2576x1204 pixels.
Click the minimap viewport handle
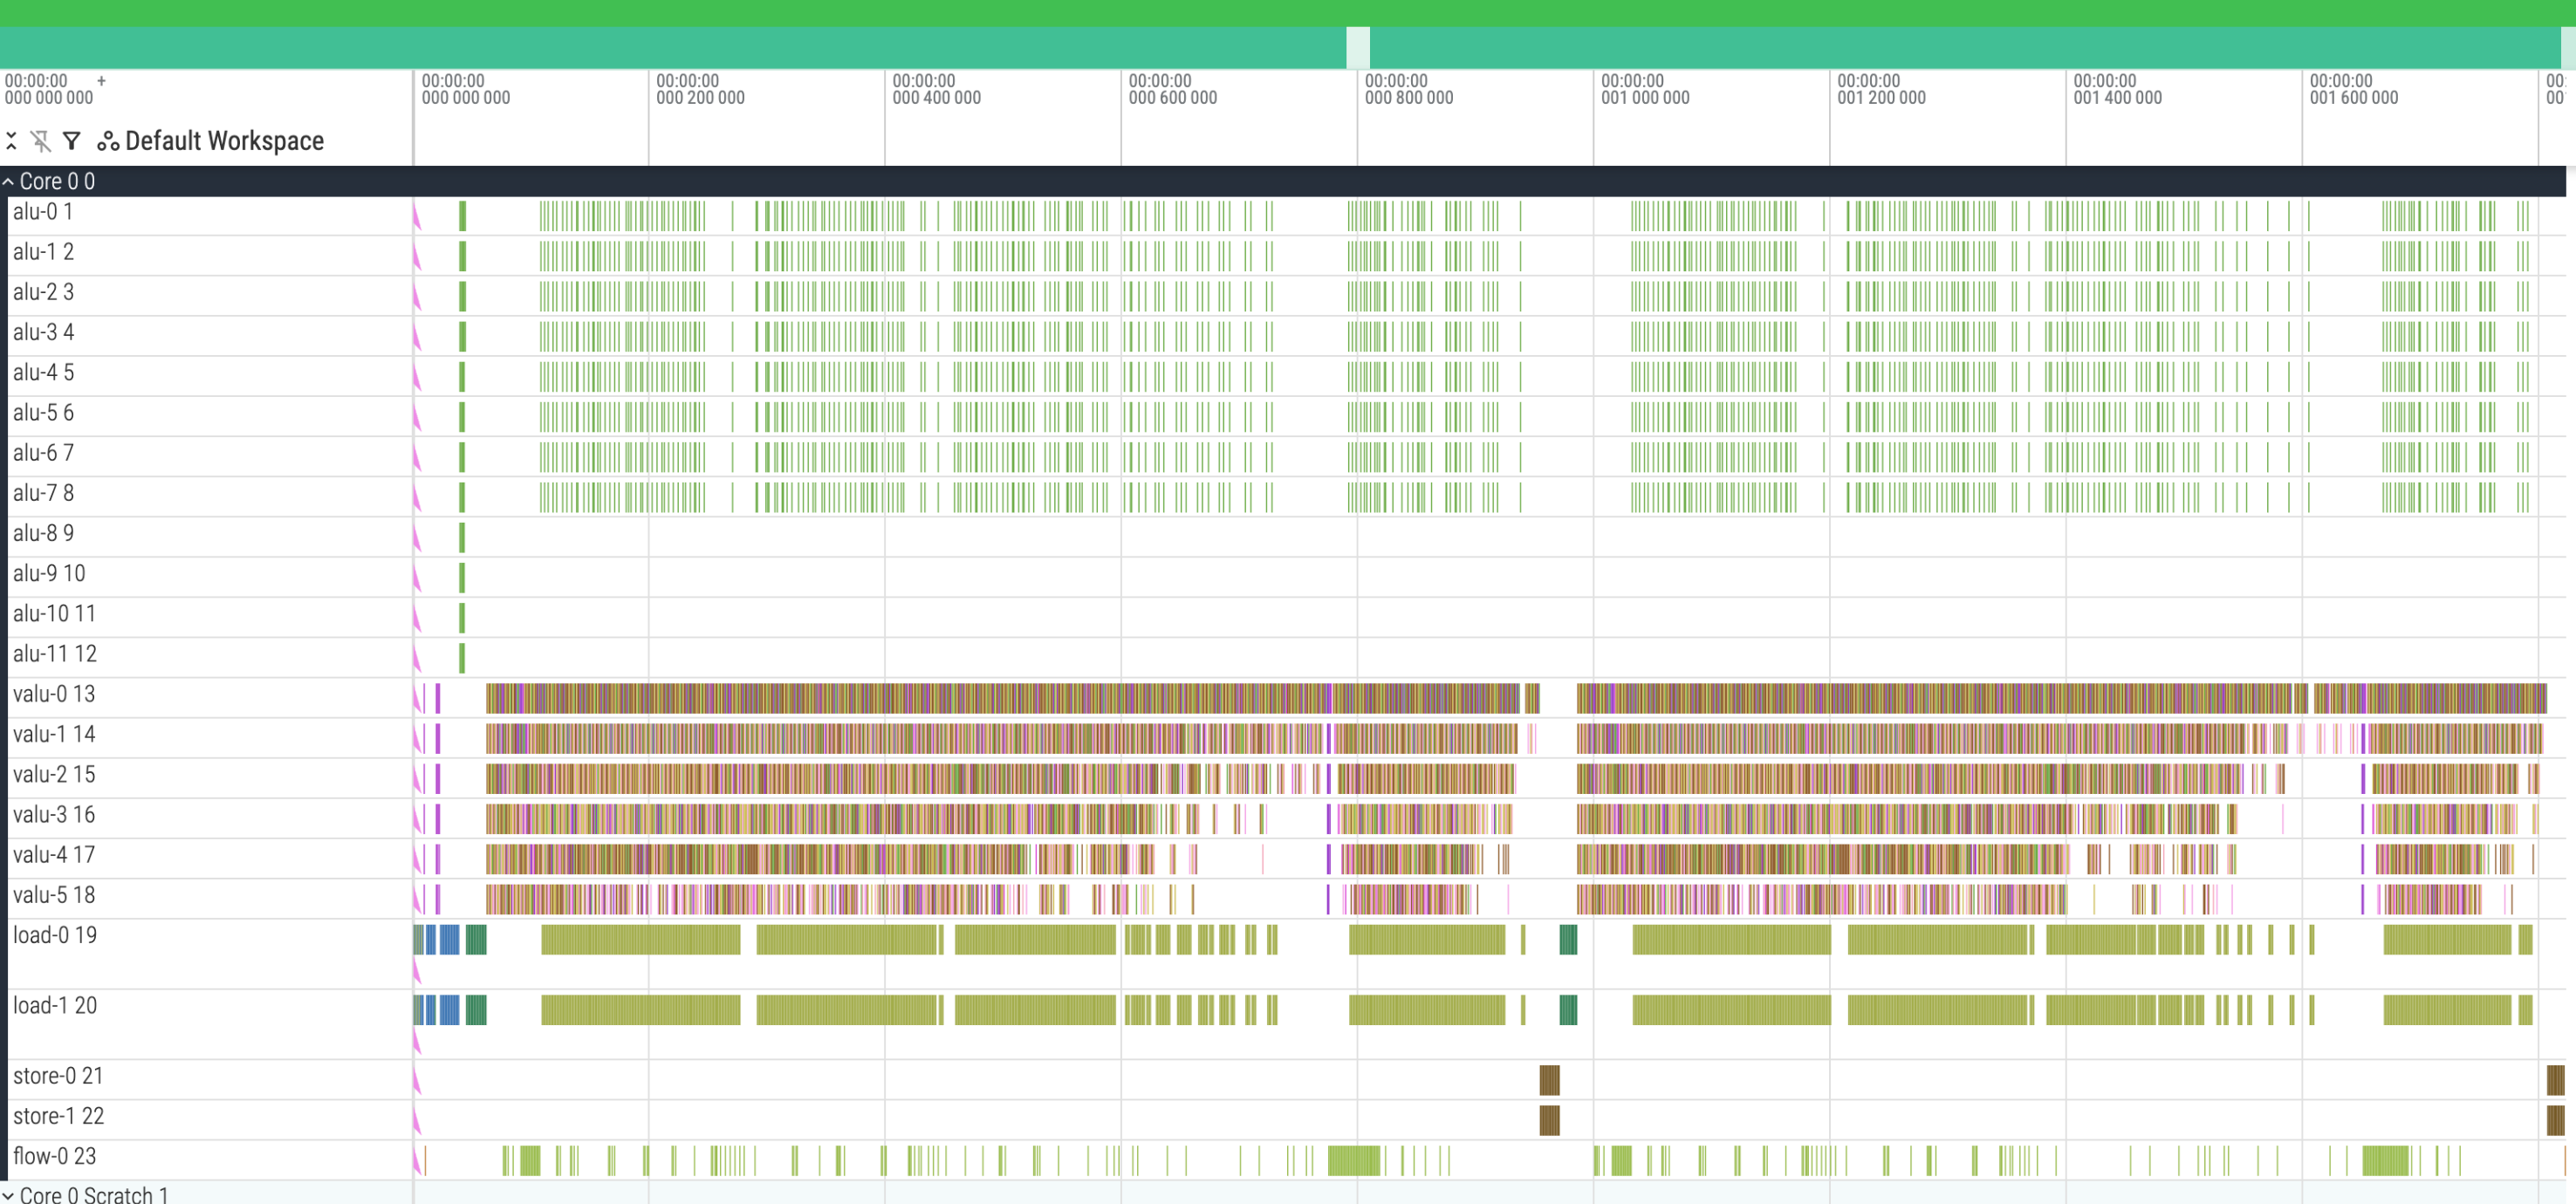[x=1358, y=46]
